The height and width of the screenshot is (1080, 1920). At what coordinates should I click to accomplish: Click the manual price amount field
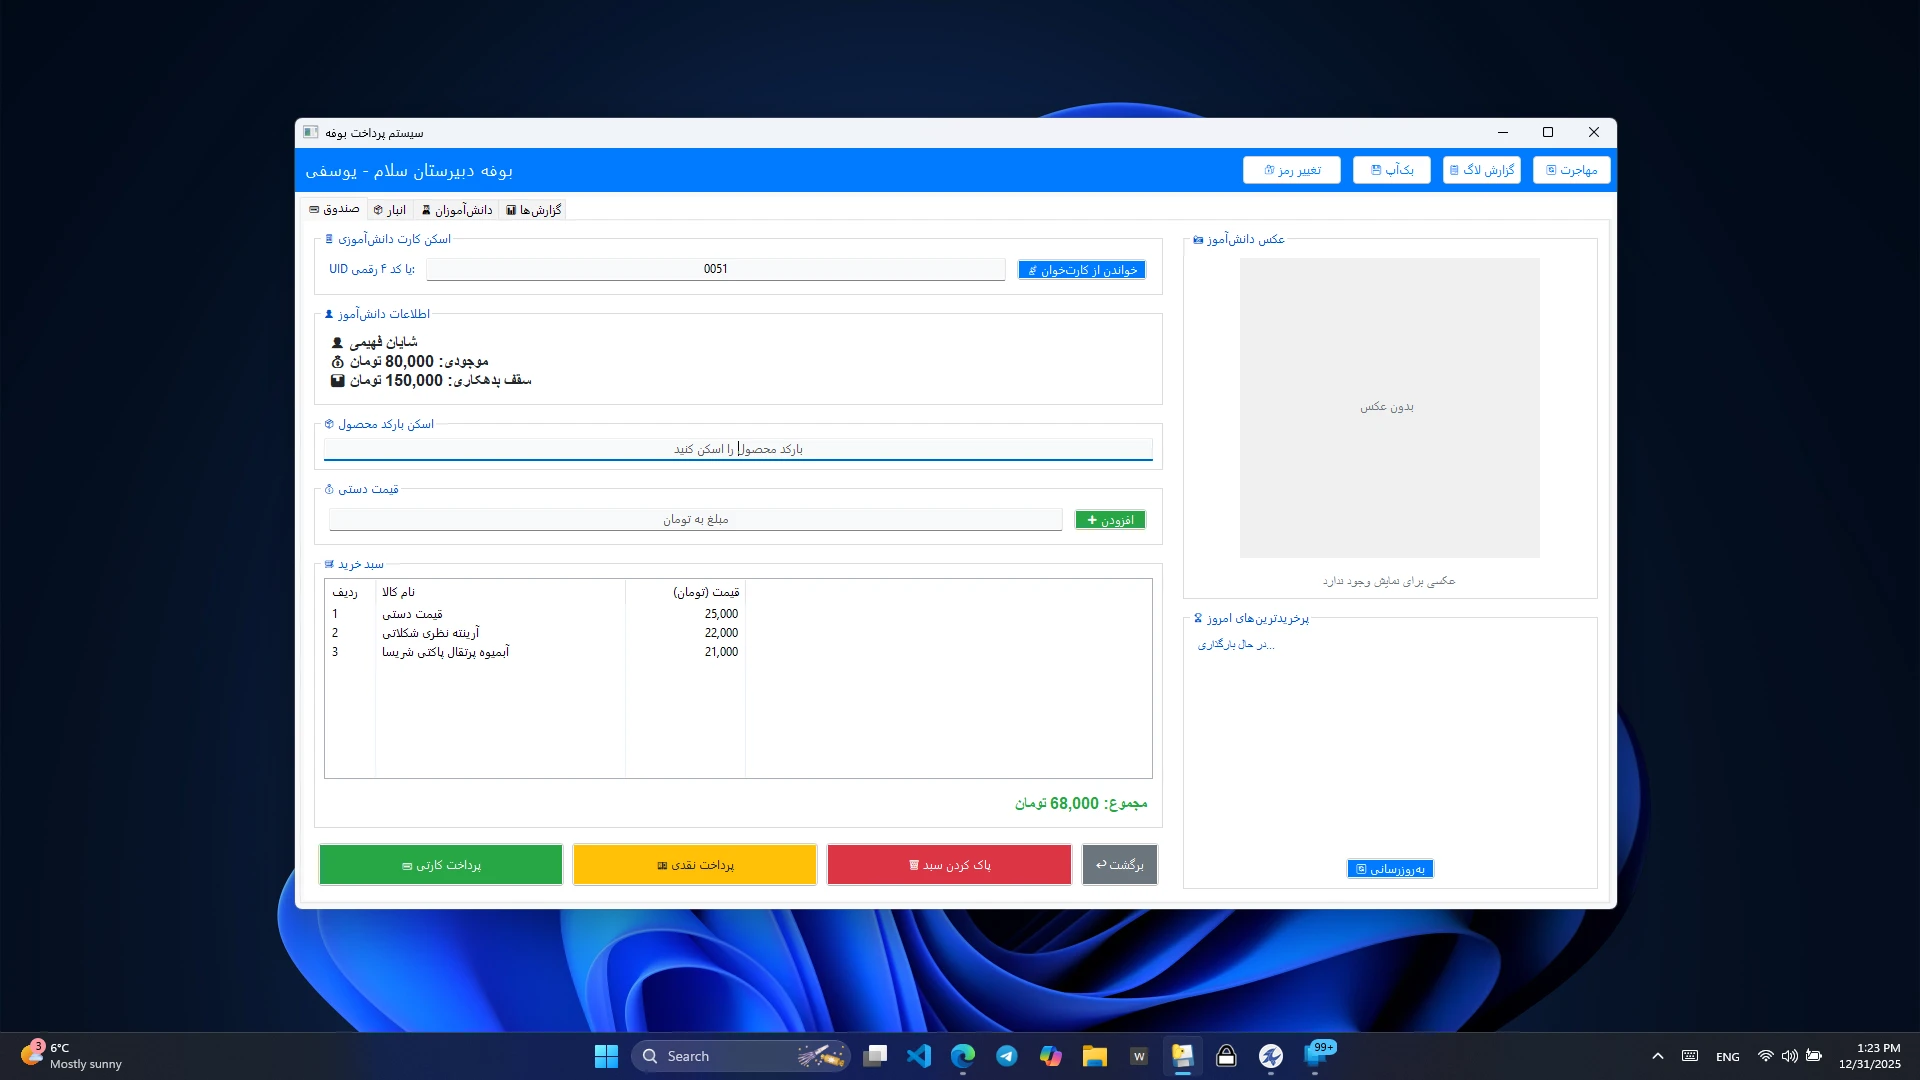click(x=695, y=519)
